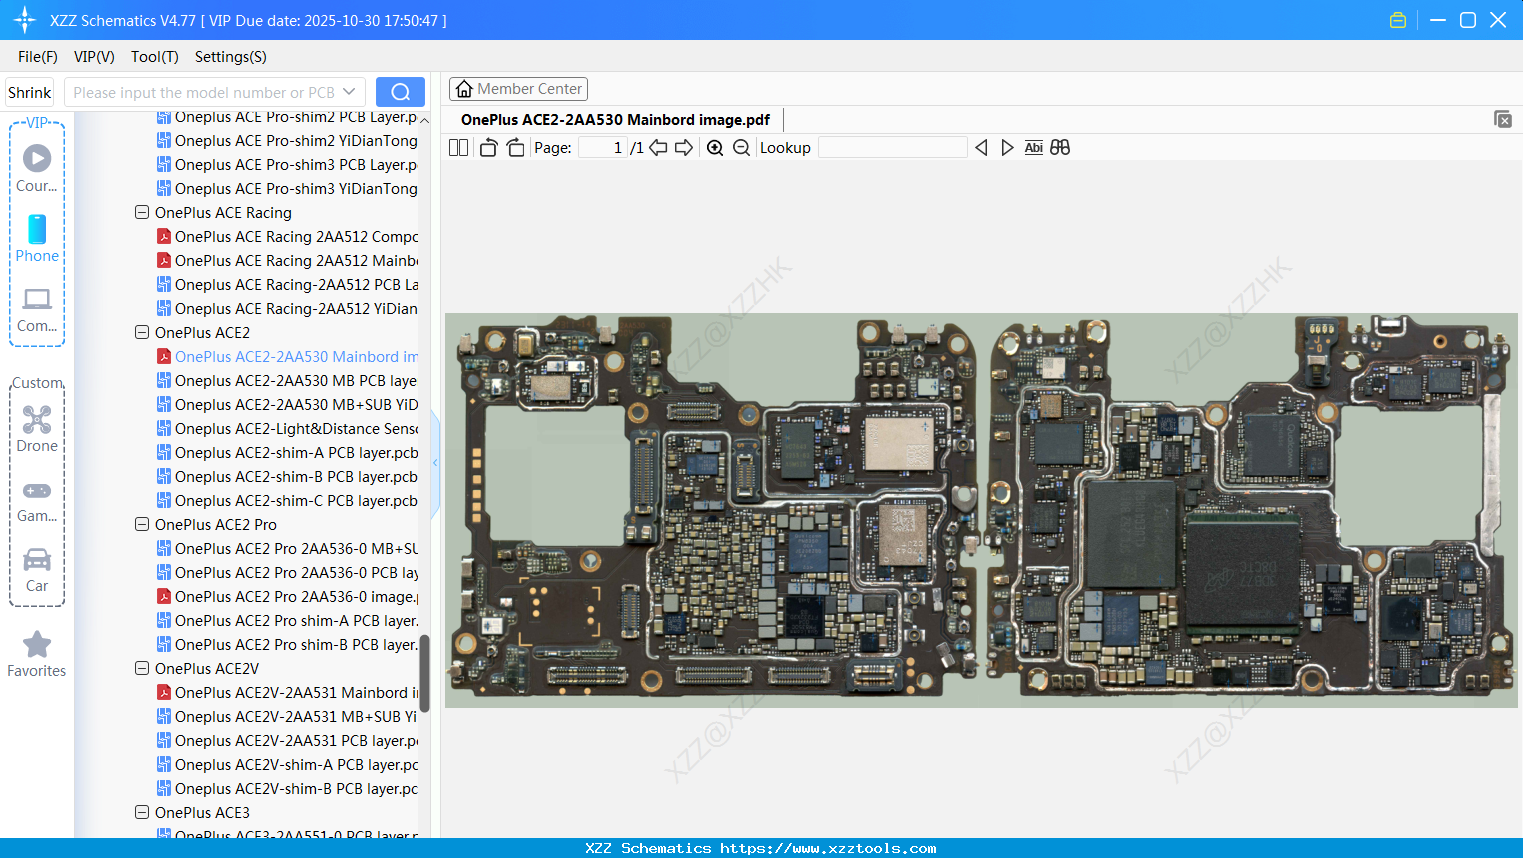Start a search using the blue magnifier
Screen dimensions: 1523x858
click(400, 91)
